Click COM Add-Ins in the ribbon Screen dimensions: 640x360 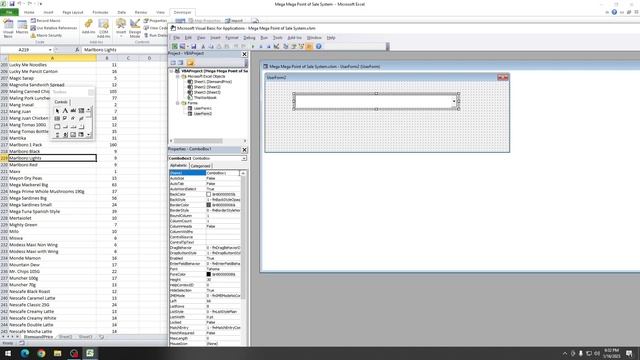(104, 28)
